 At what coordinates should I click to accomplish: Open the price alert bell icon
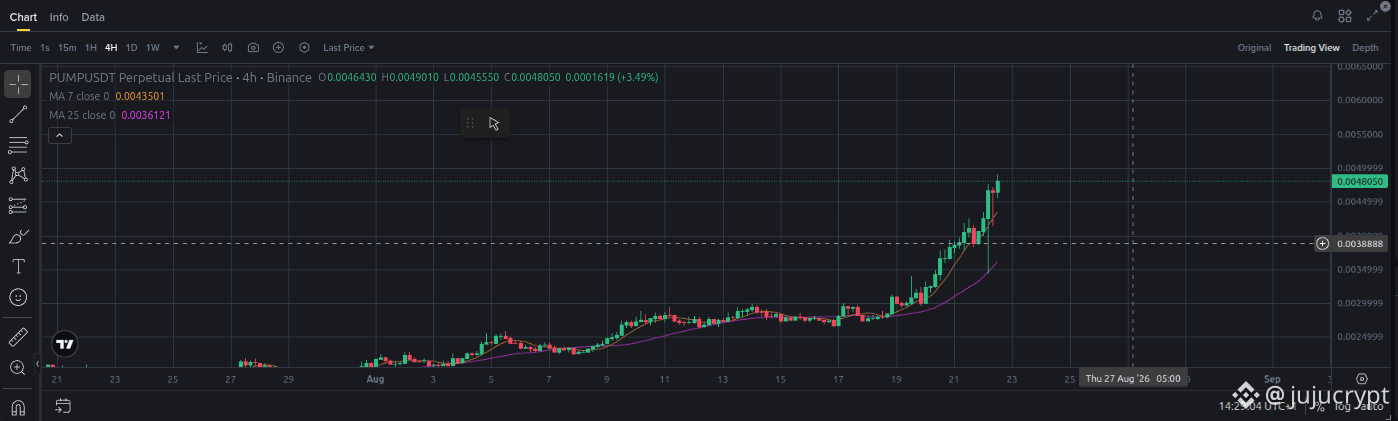pyautogui.click(x=1317, y=16)
